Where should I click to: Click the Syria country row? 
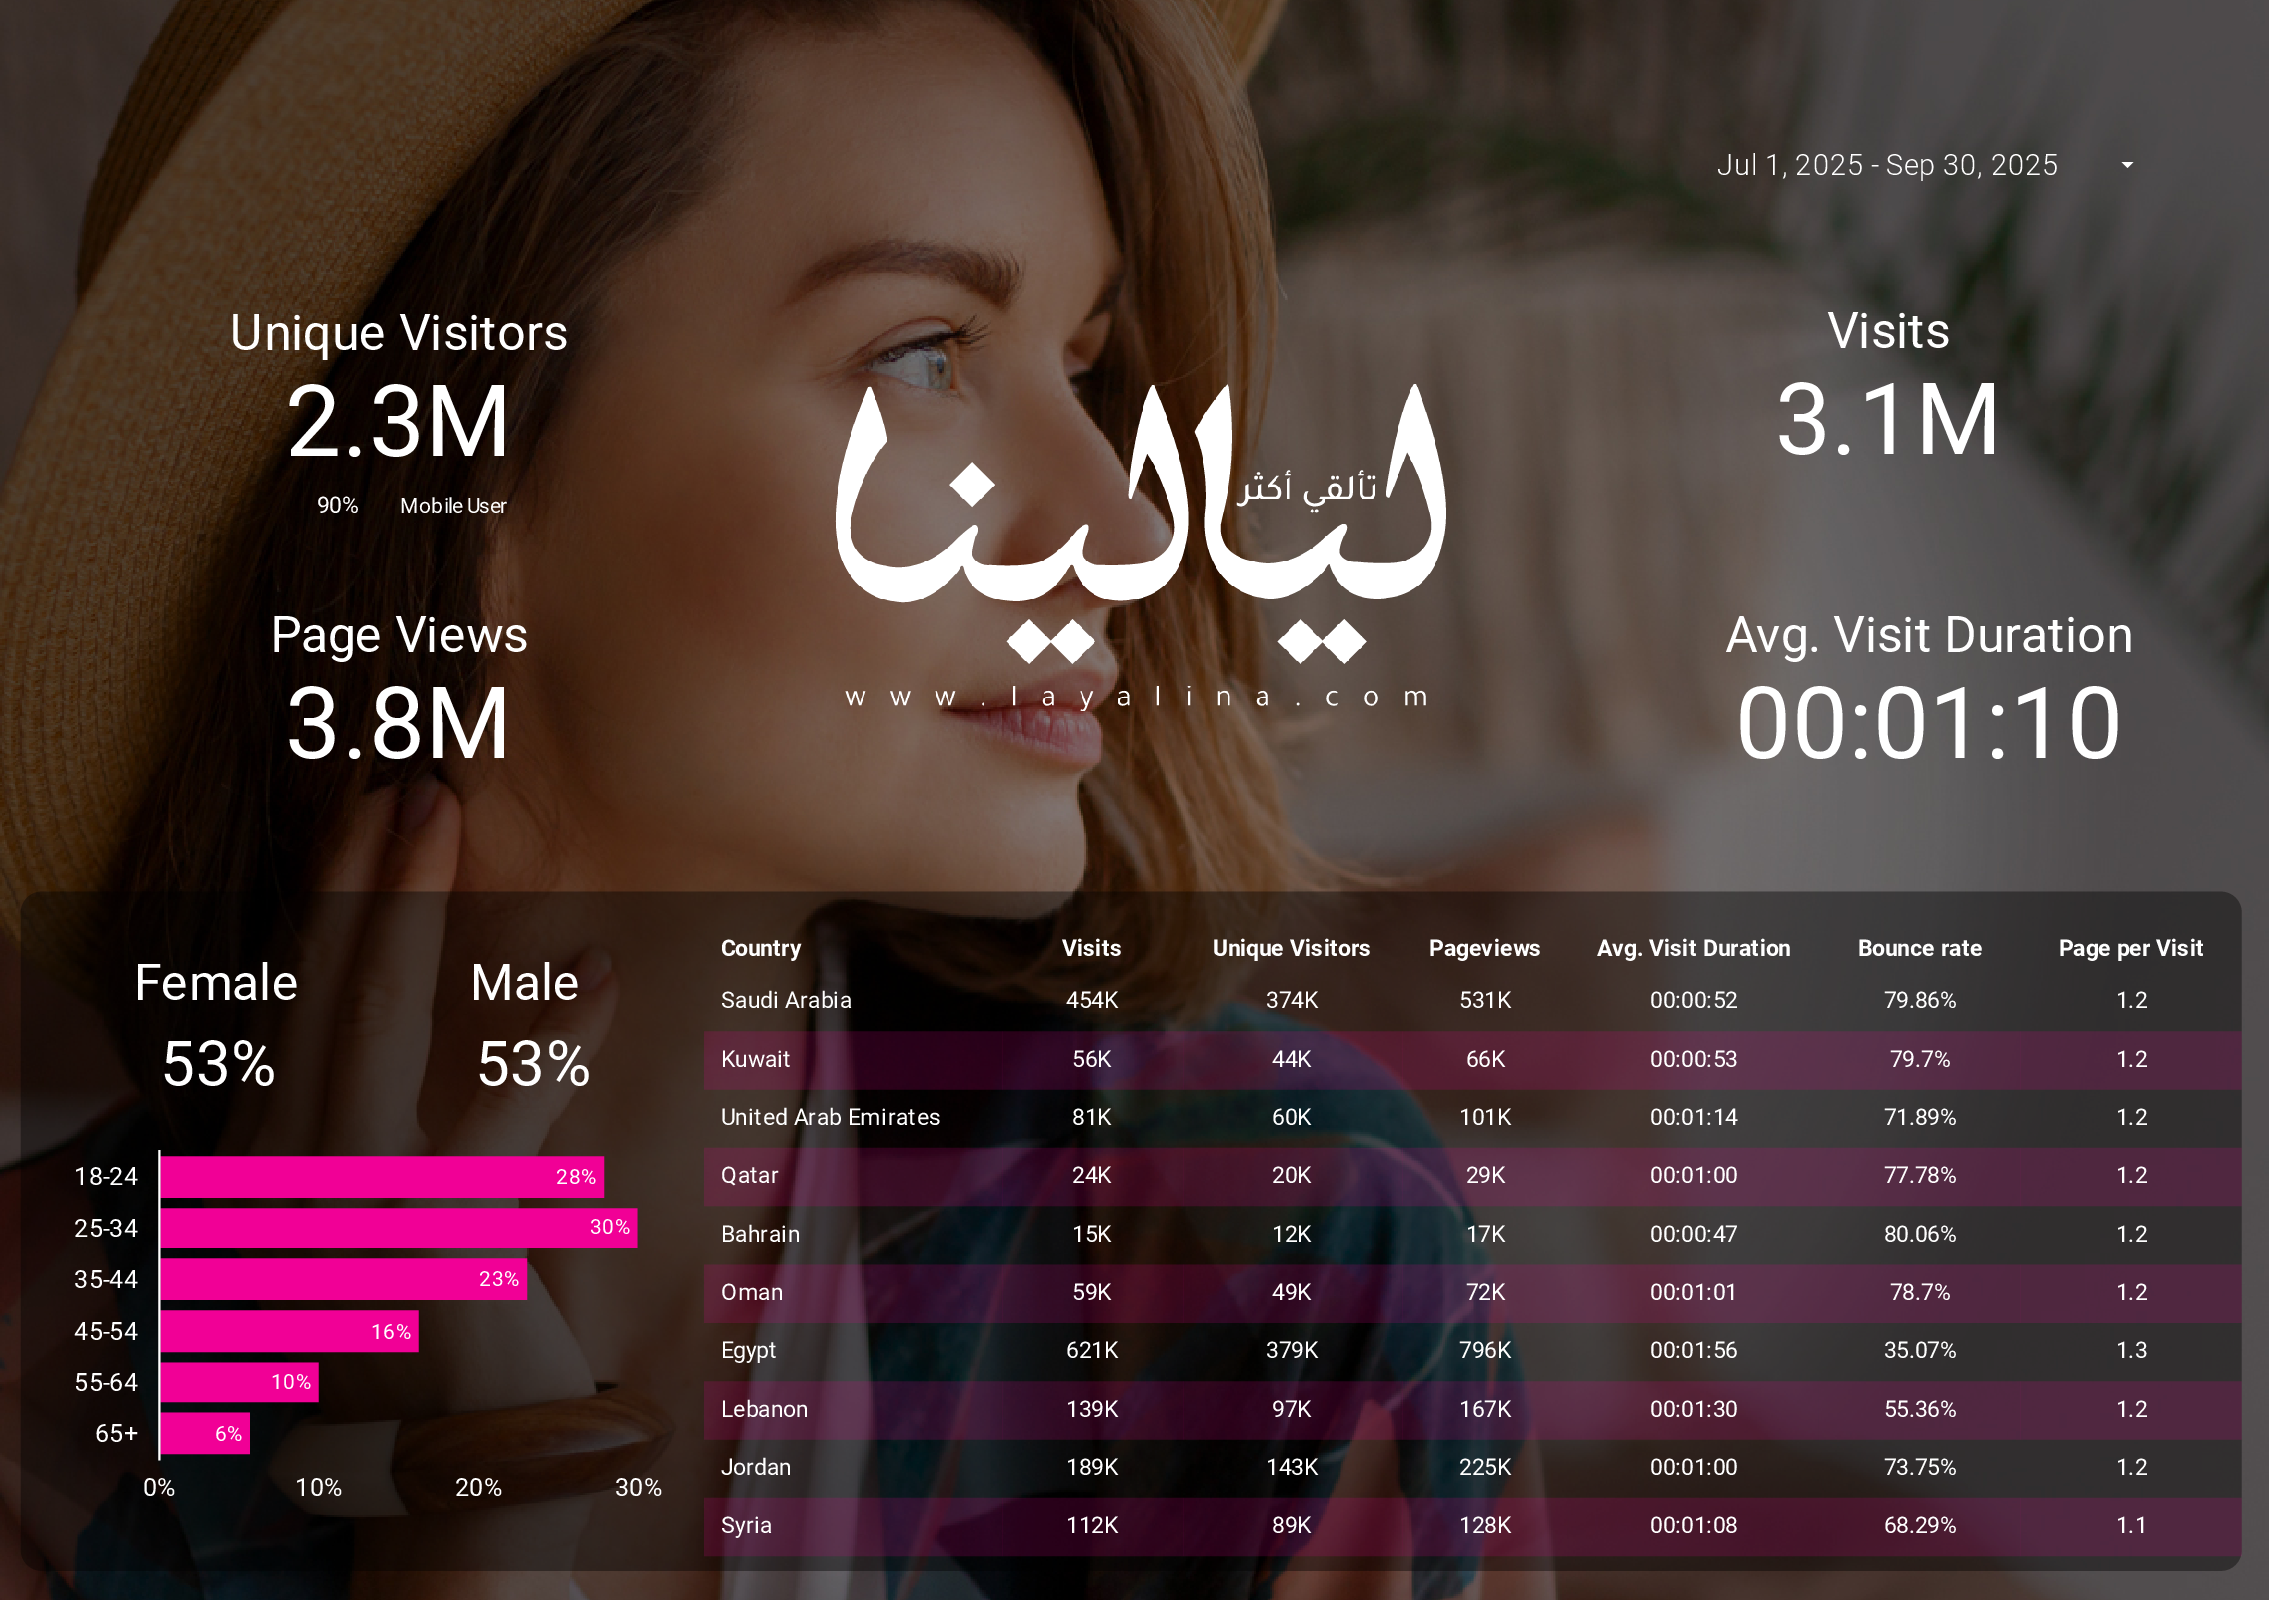[x=746, y=1525]
